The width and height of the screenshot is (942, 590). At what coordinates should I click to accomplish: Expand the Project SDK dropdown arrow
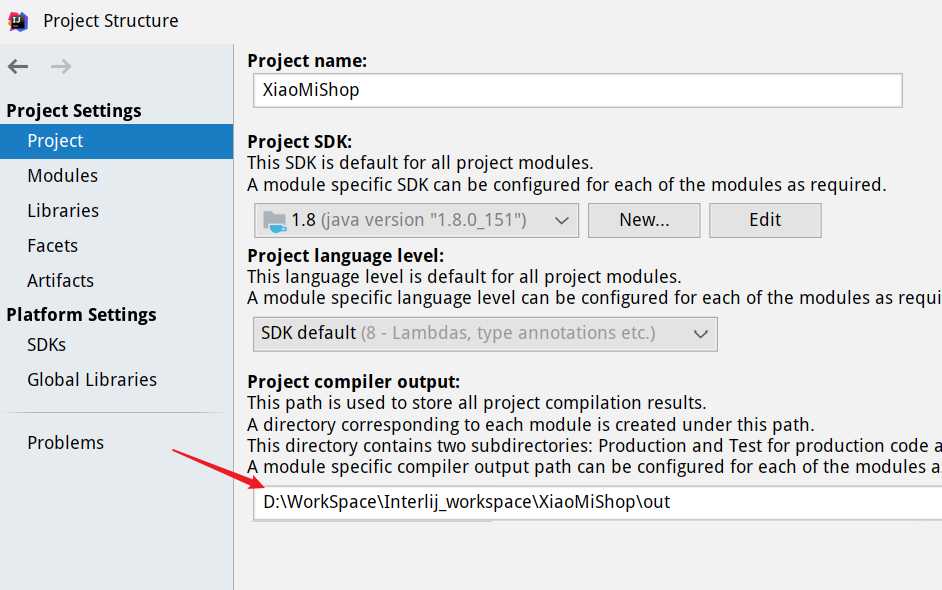(x=562, y=220)
